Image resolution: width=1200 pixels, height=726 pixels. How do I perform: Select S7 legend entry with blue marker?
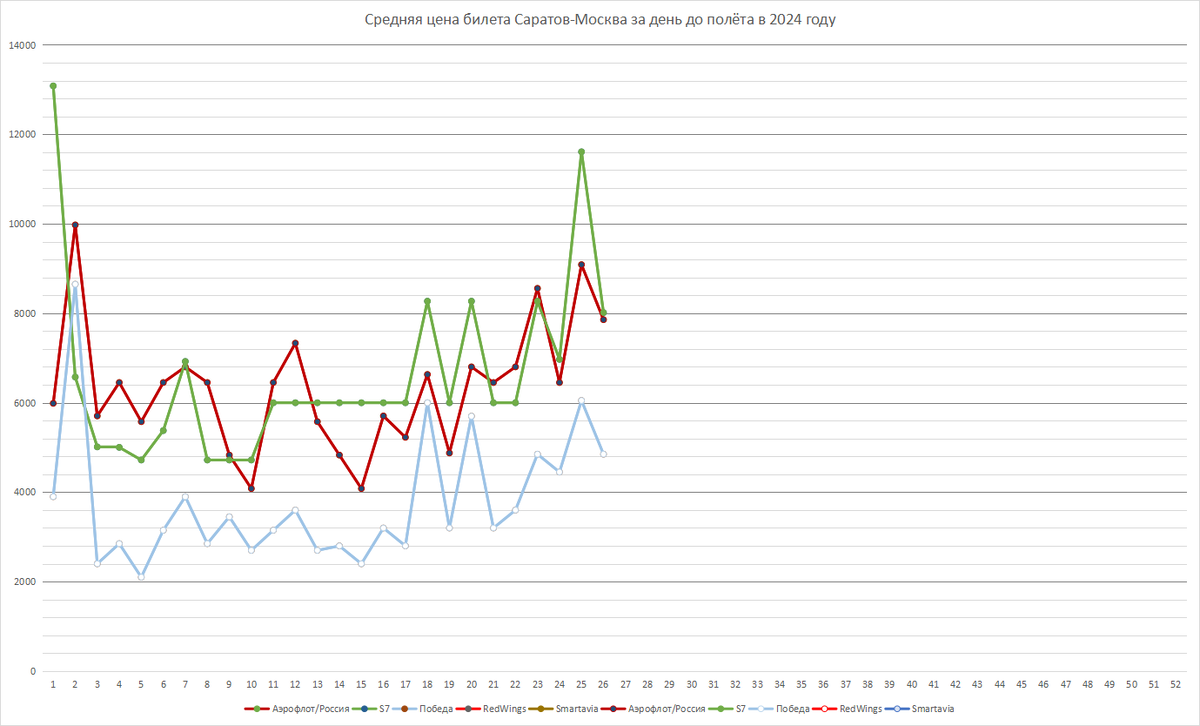[372, 708]
